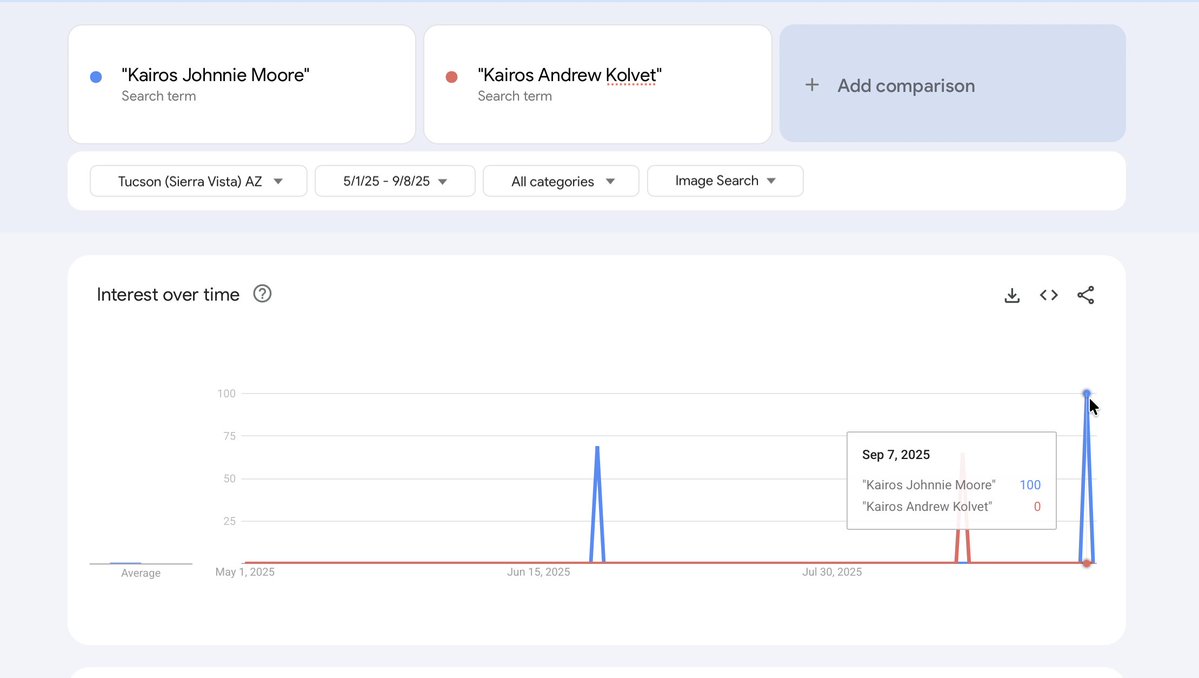Open the embed code icon
The image size is (1199, 678).
click(x=1048, y=295)
